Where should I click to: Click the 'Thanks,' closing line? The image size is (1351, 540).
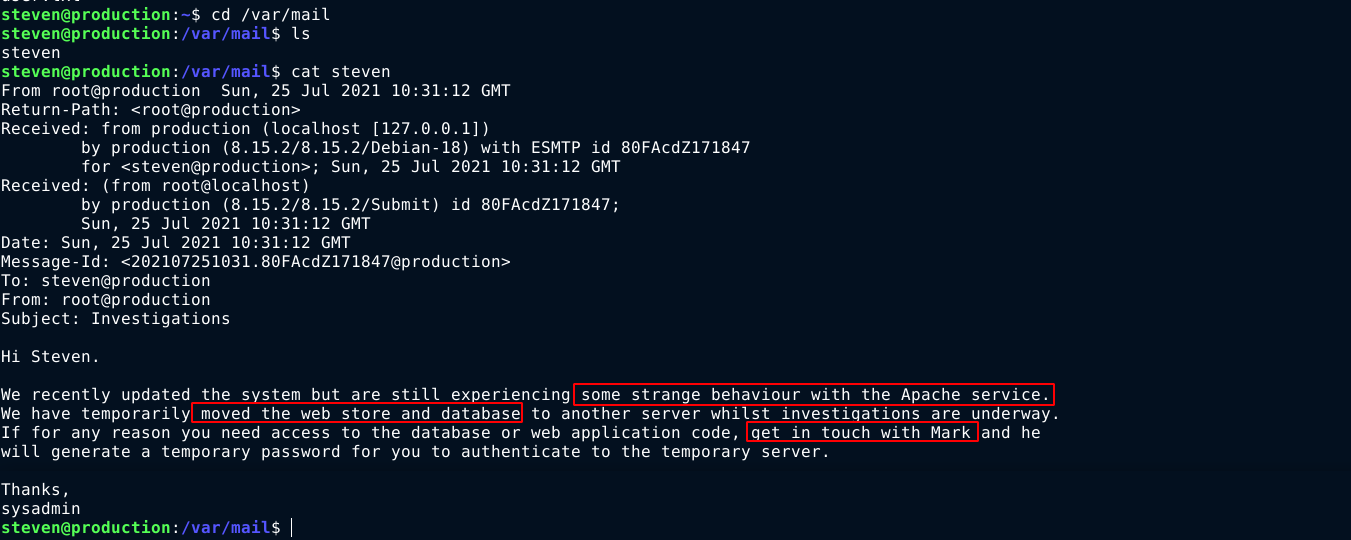tap(36, 489)
